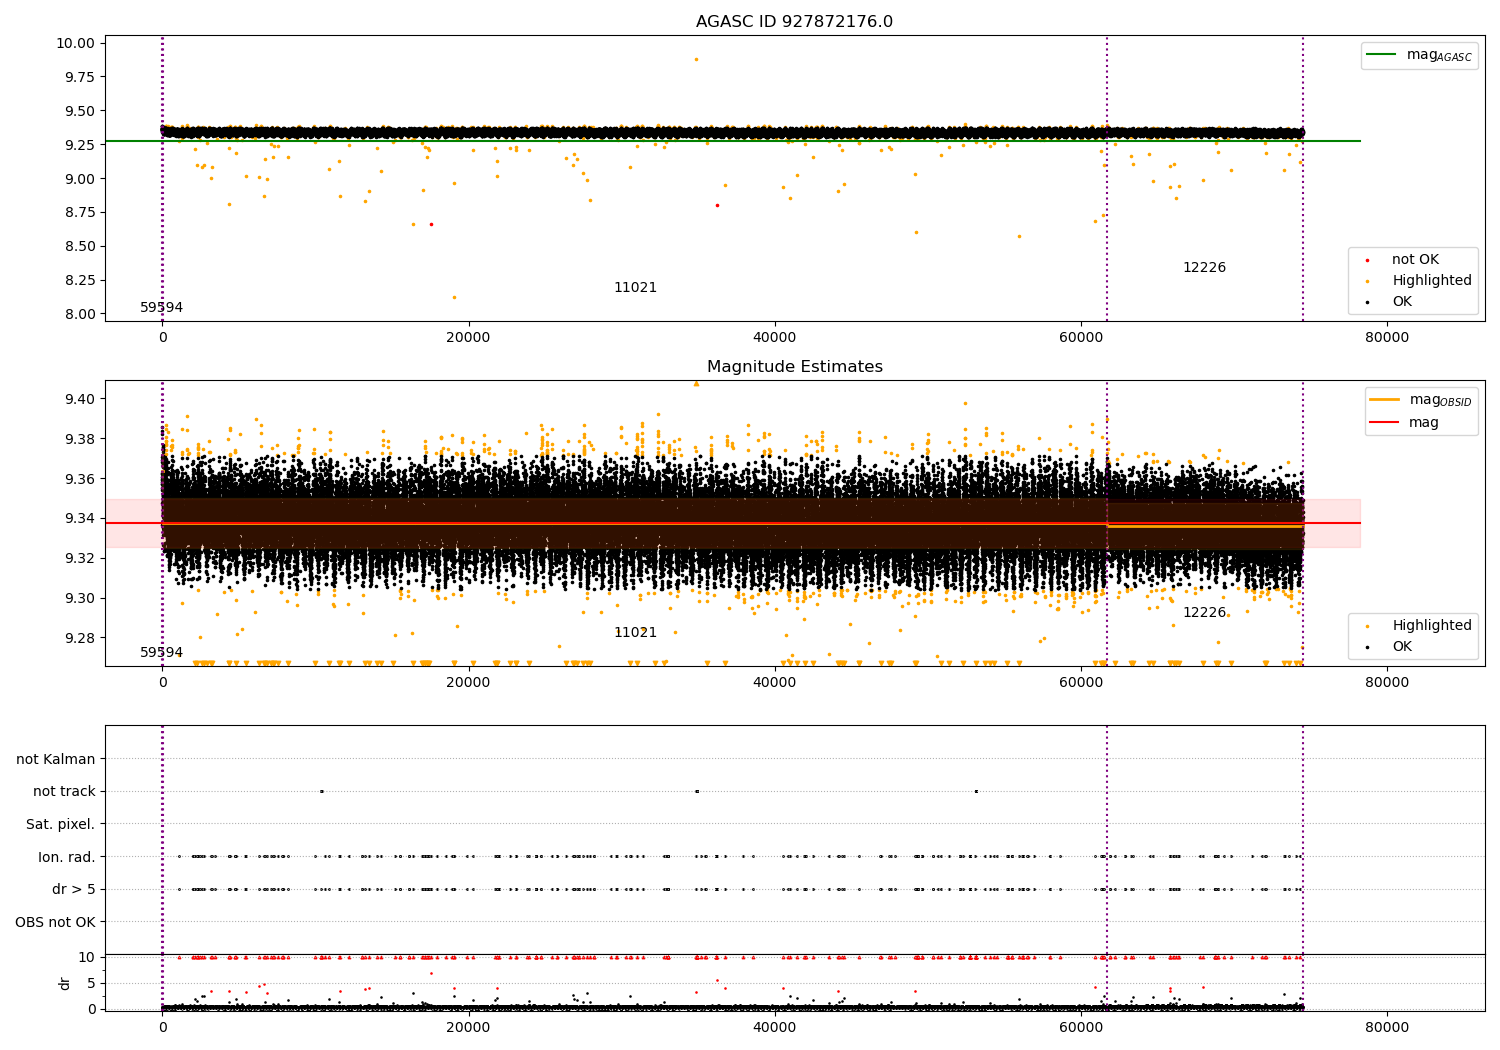Click the red 'not OK' legend marker in top plot
Viewport: 1500px width, 1050px height.
tap(1367, 260)
